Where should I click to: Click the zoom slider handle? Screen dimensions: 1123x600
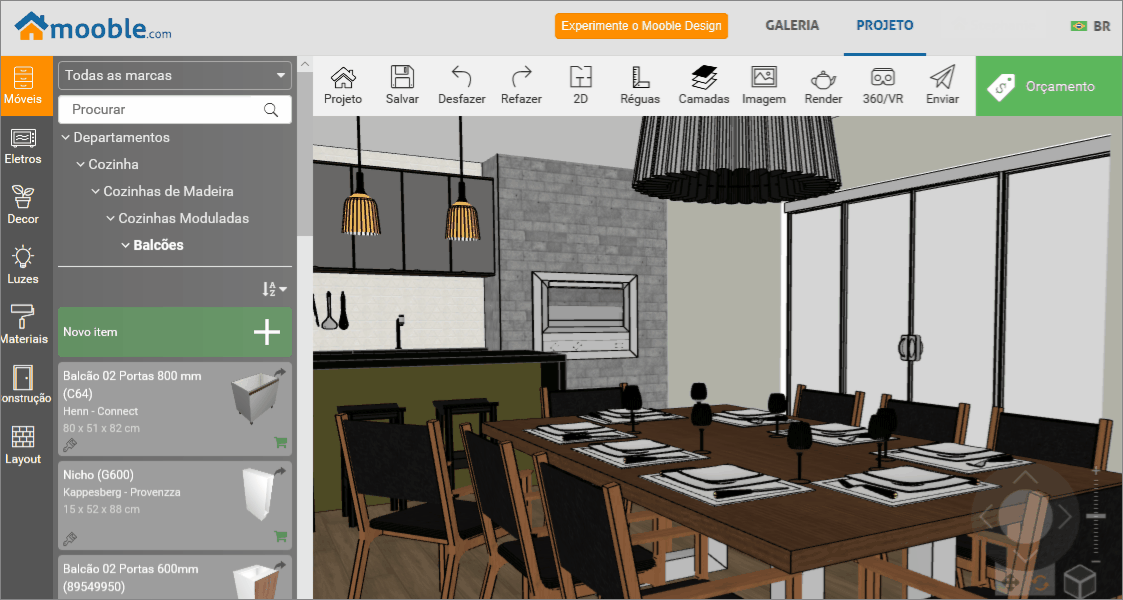click(1096, 516)
